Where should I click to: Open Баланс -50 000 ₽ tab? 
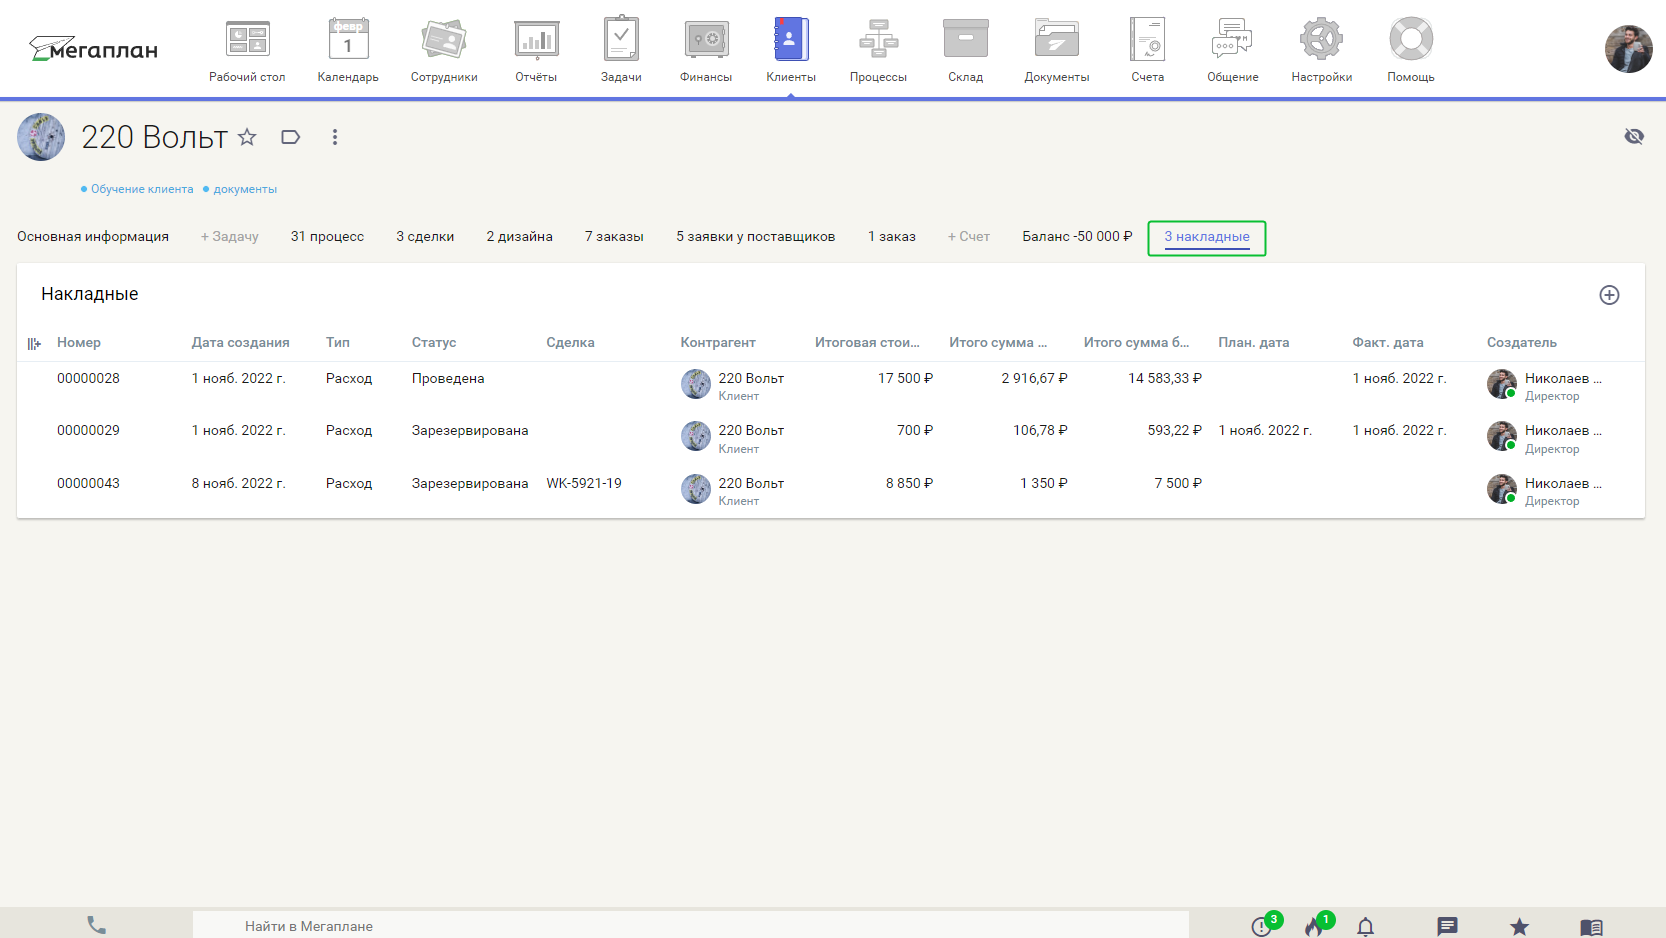click(x=1077, y=237)
